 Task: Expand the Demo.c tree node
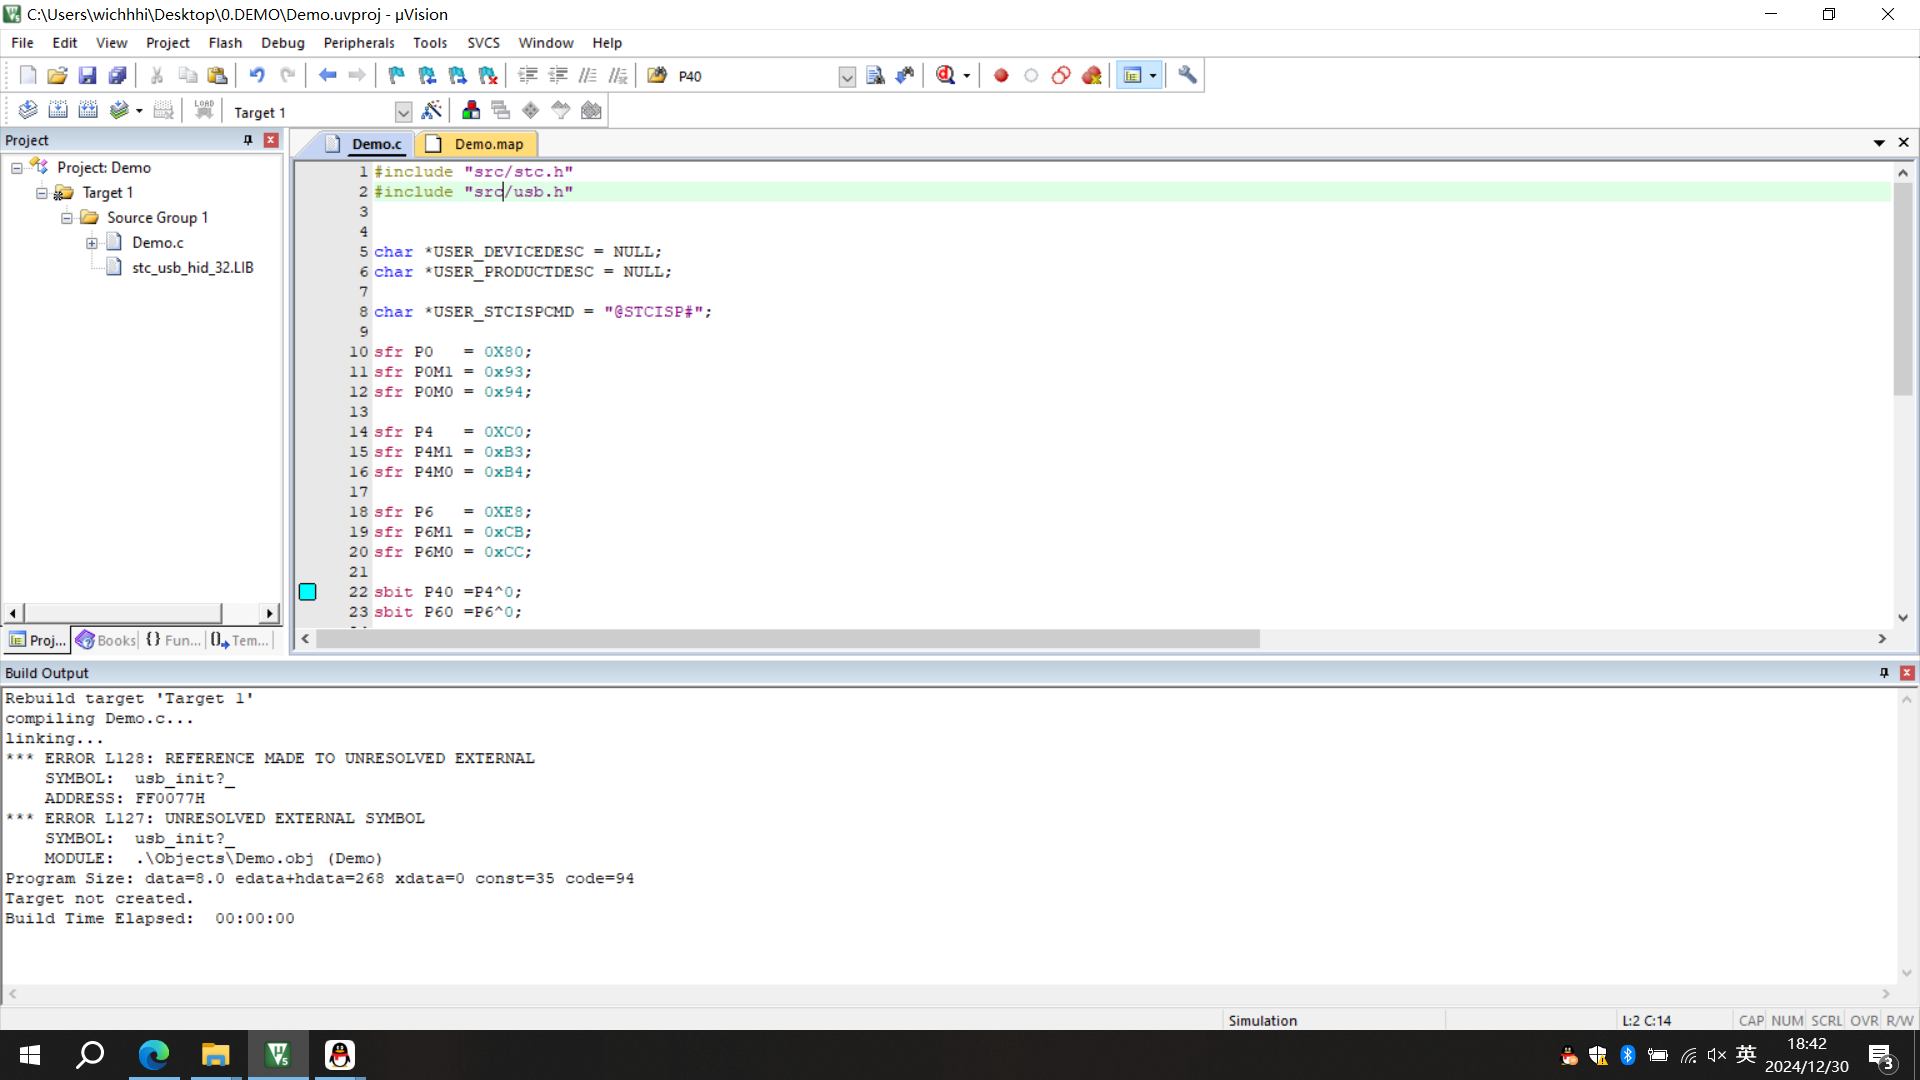(x=92, y=243)
